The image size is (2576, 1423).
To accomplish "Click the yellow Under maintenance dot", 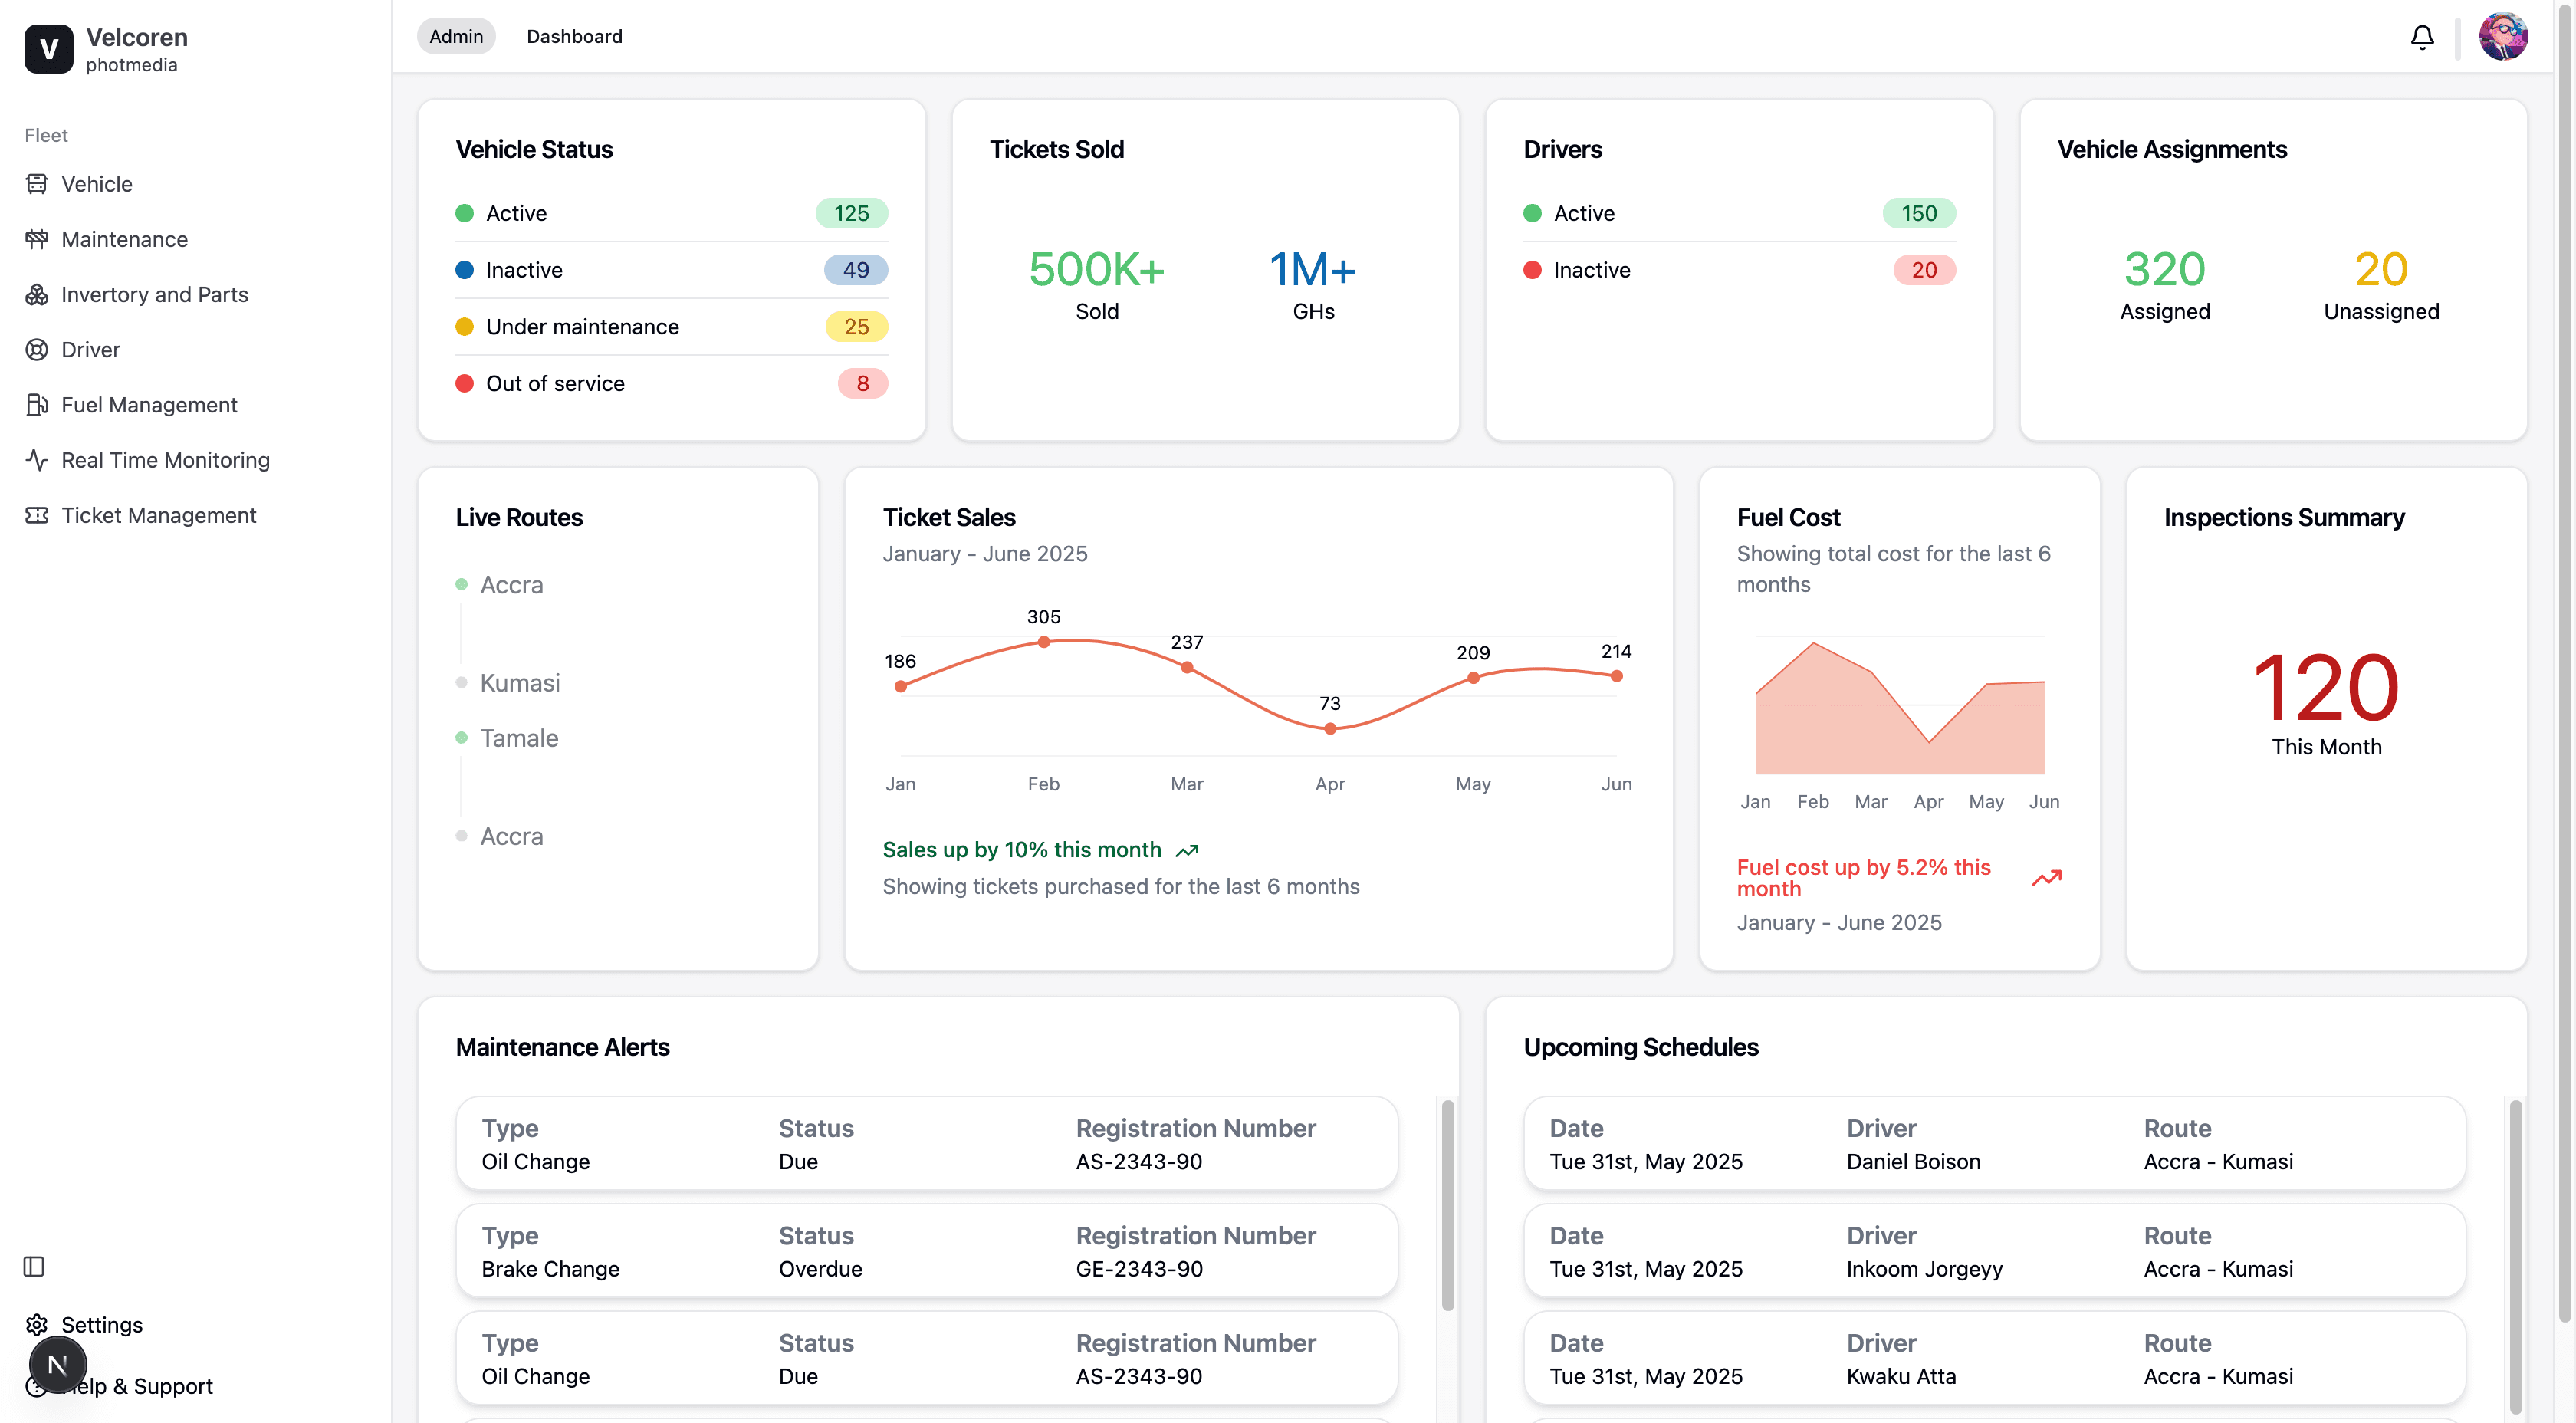I will [464, 326].
